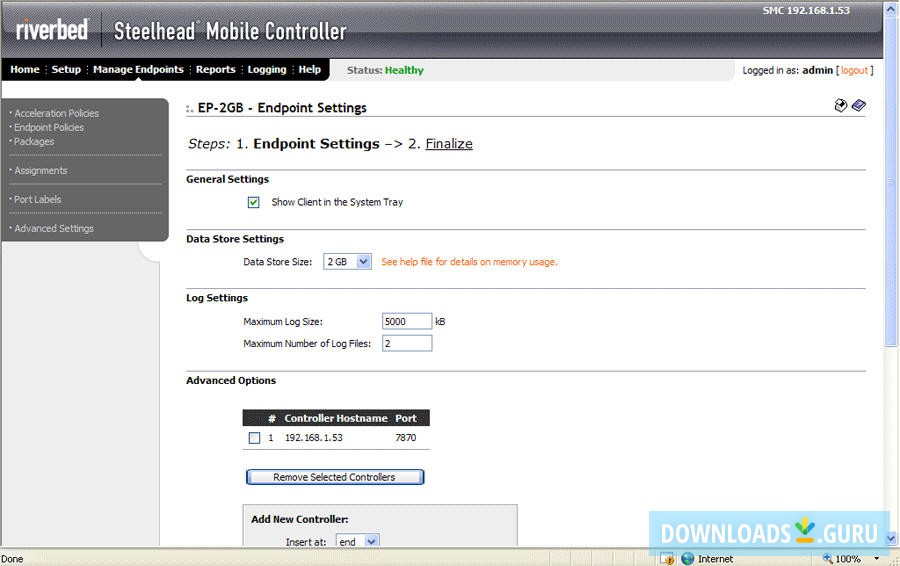900x566 pixels.
Task: Open the Reports menu
Action: coord(216,69)
